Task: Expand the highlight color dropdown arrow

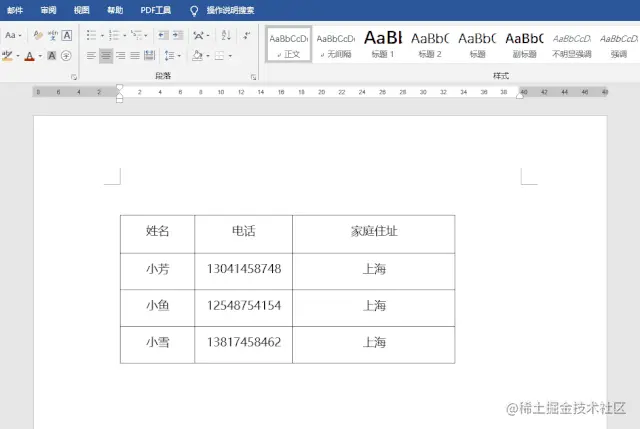Action: 18,56
